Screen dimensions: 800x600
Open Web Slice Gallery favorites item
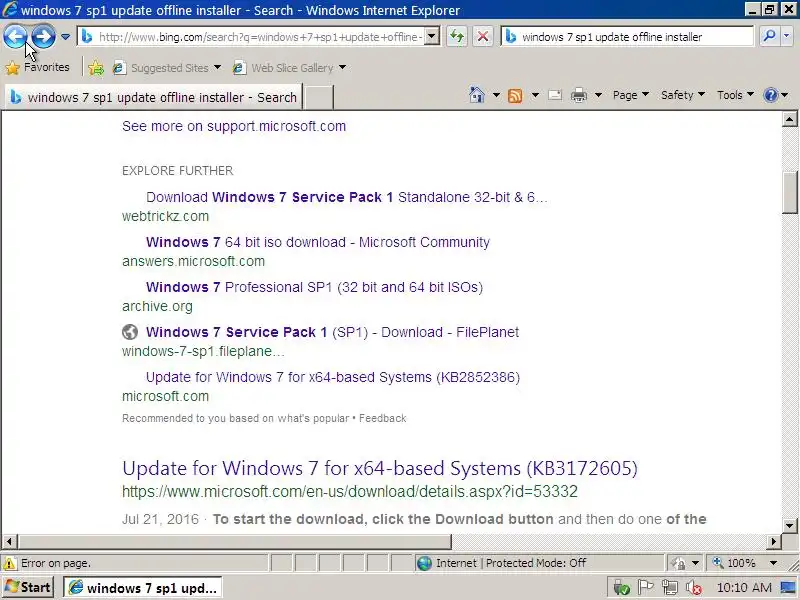click(x=289, y=68)
